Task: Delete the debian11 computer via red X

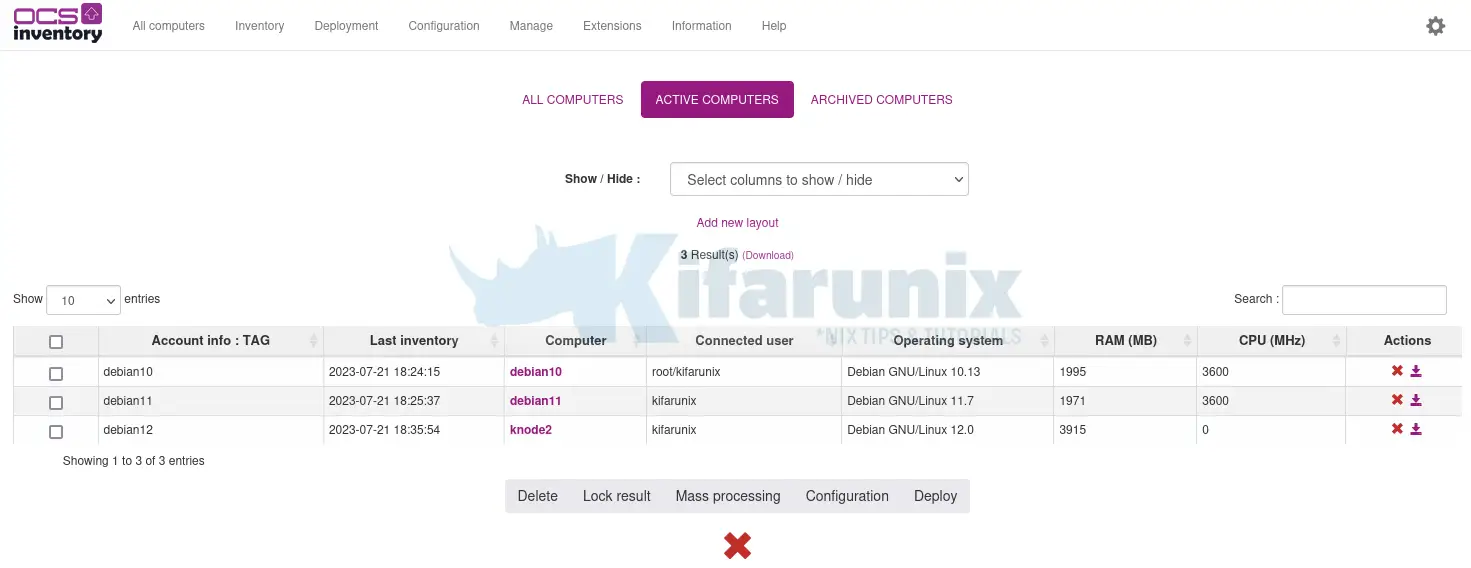Action: (1397, 400)
